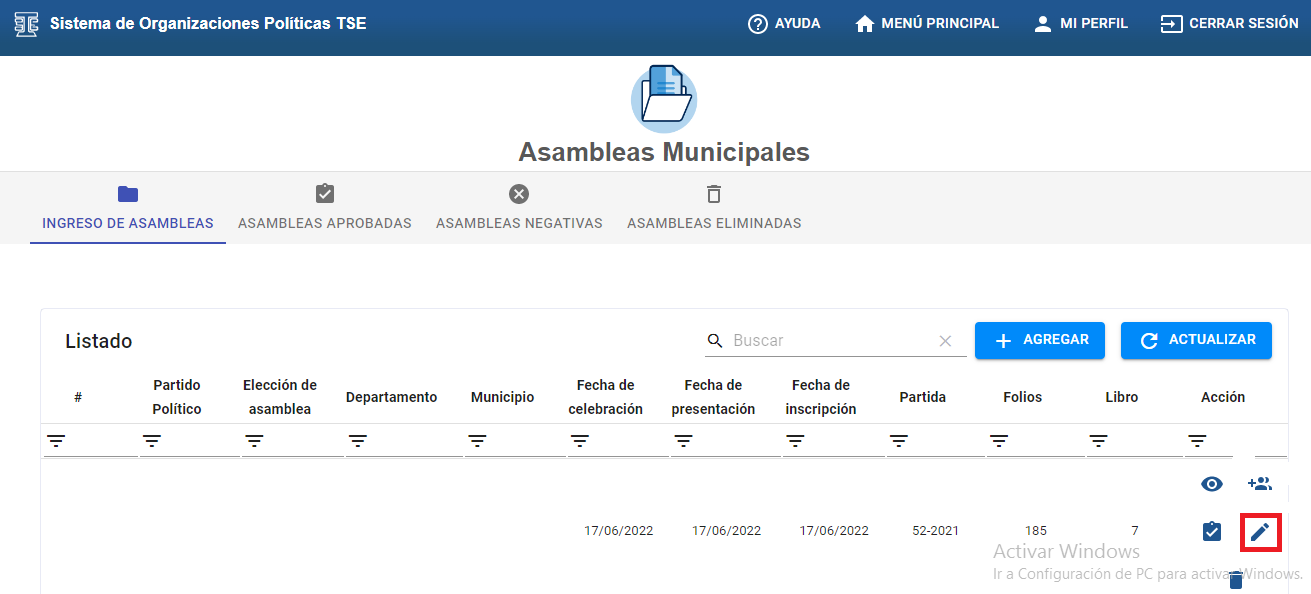The image size is (1311, 594).
Task: Sort by the Departamento column header
Action: pos(392,397)
